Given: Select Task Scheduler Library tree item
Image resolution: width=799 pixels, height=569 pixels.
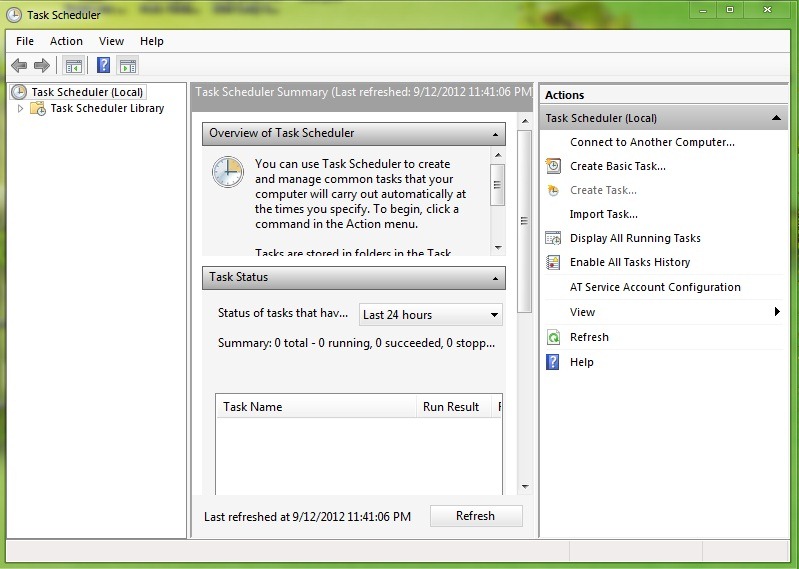Looking at the screenshot, I should 107,109.
